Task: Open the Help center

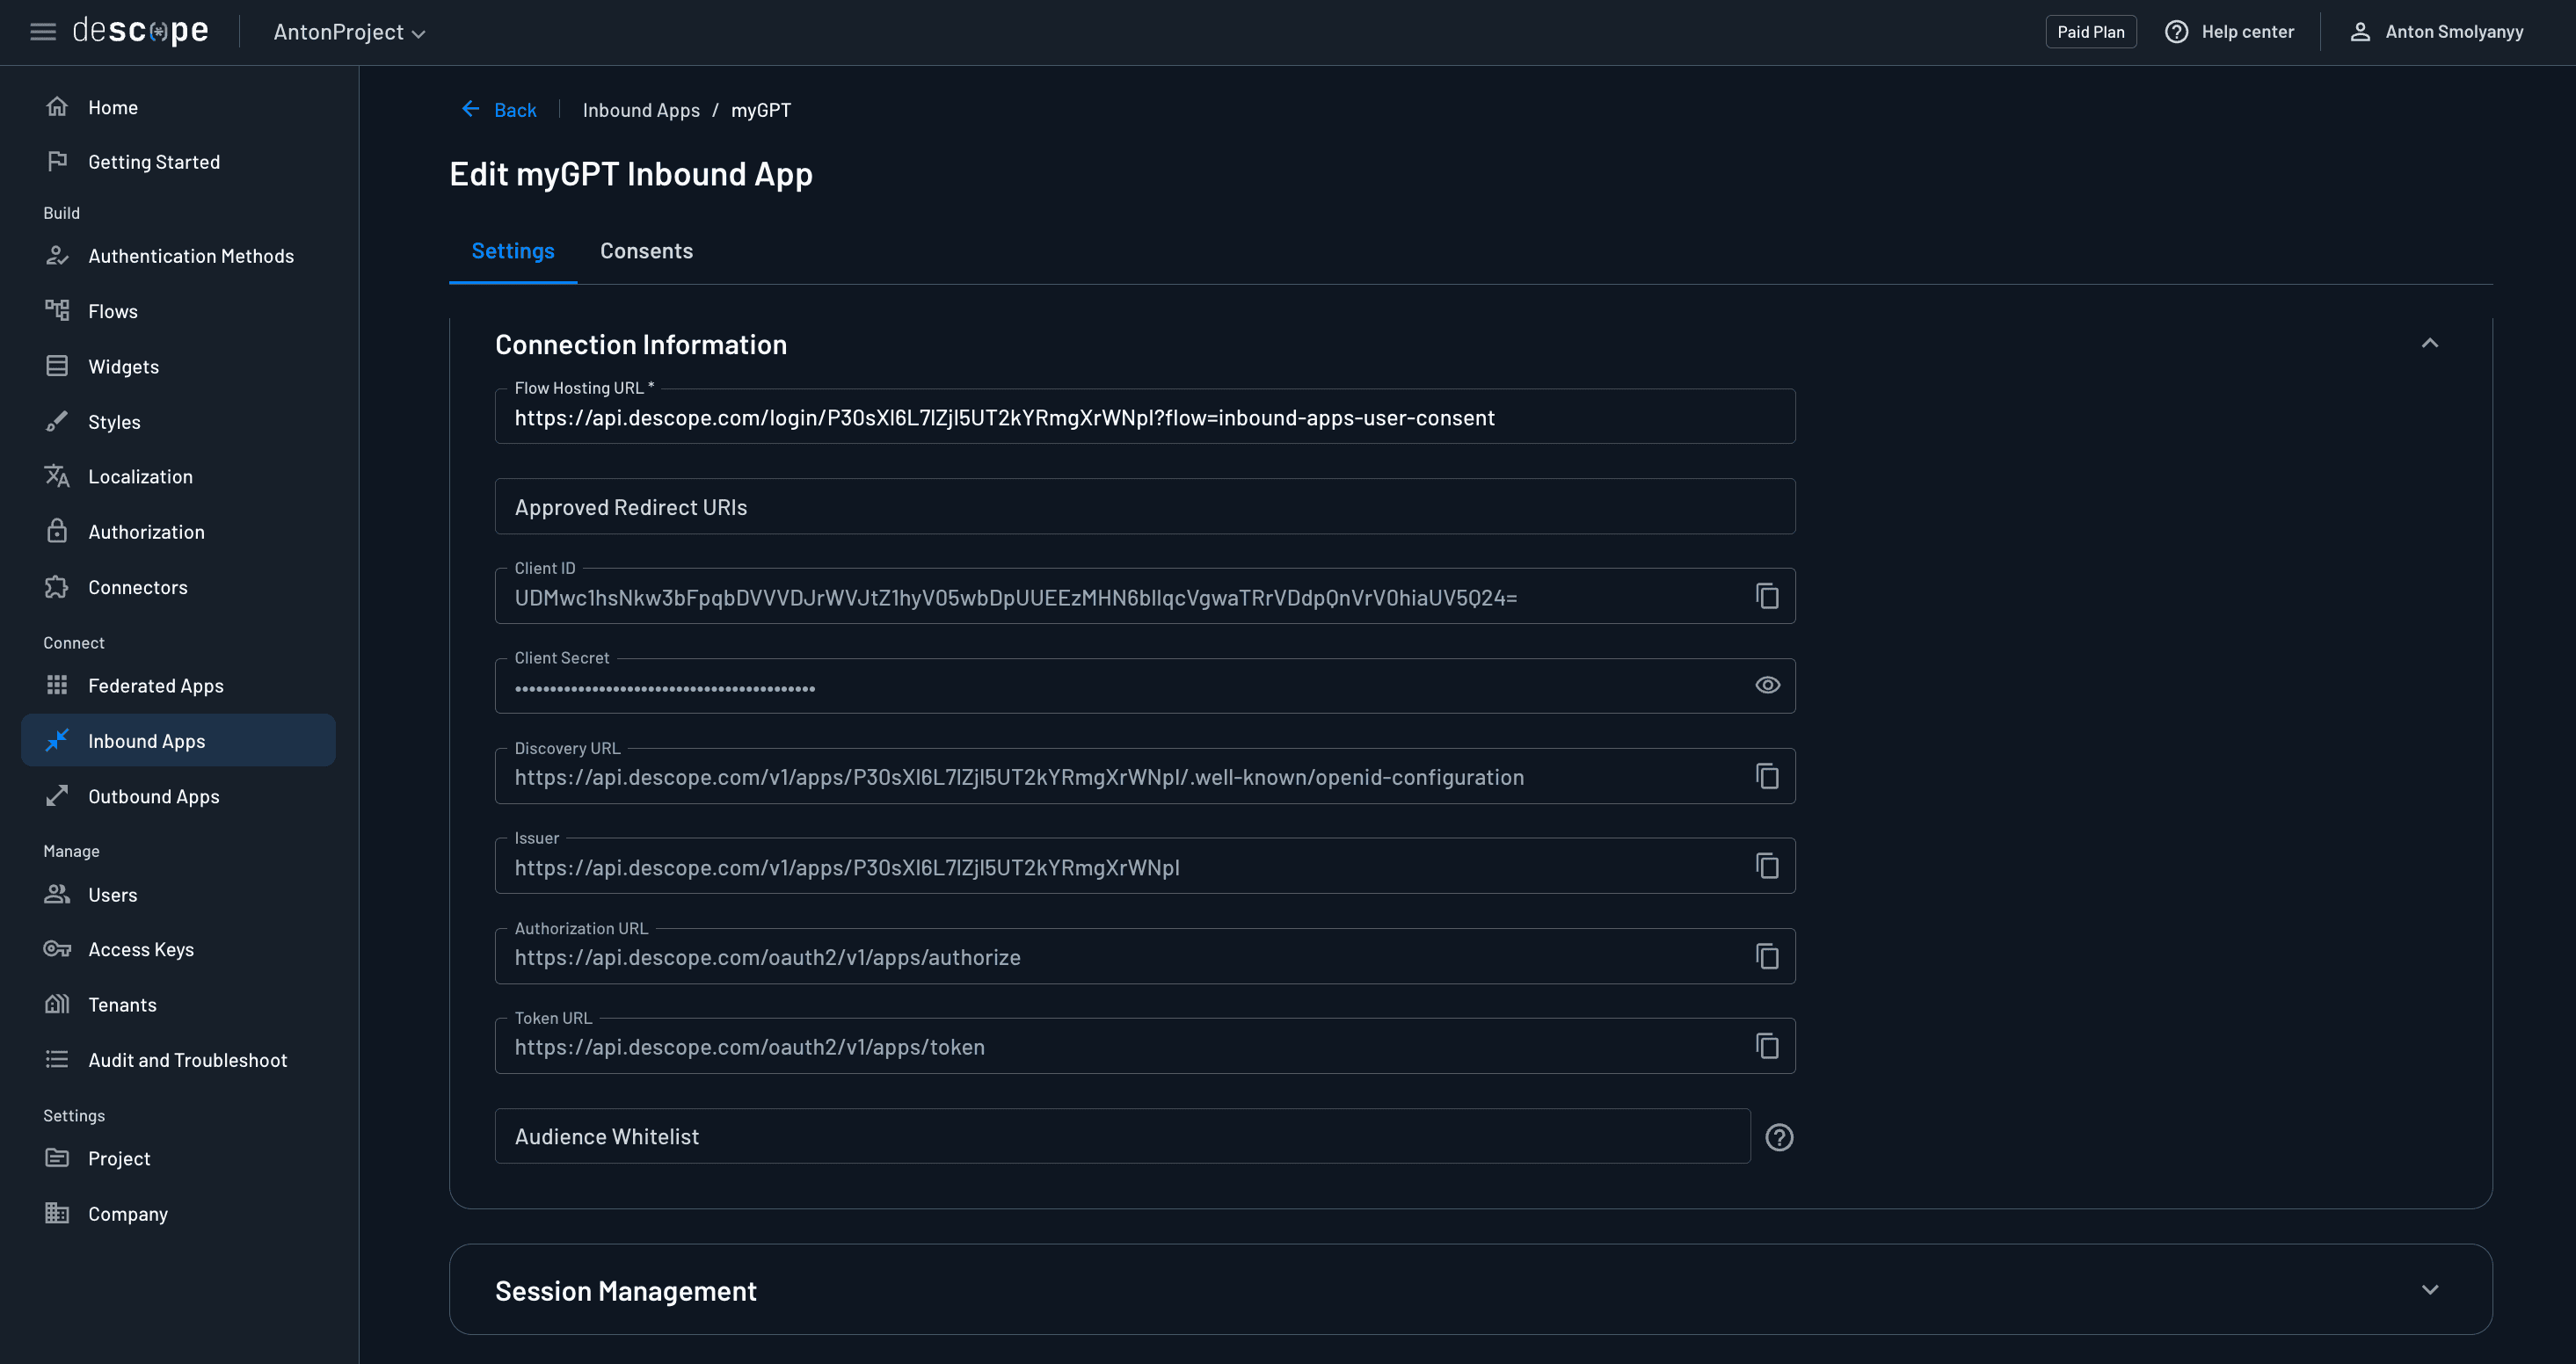Action: click(2229, 31)
